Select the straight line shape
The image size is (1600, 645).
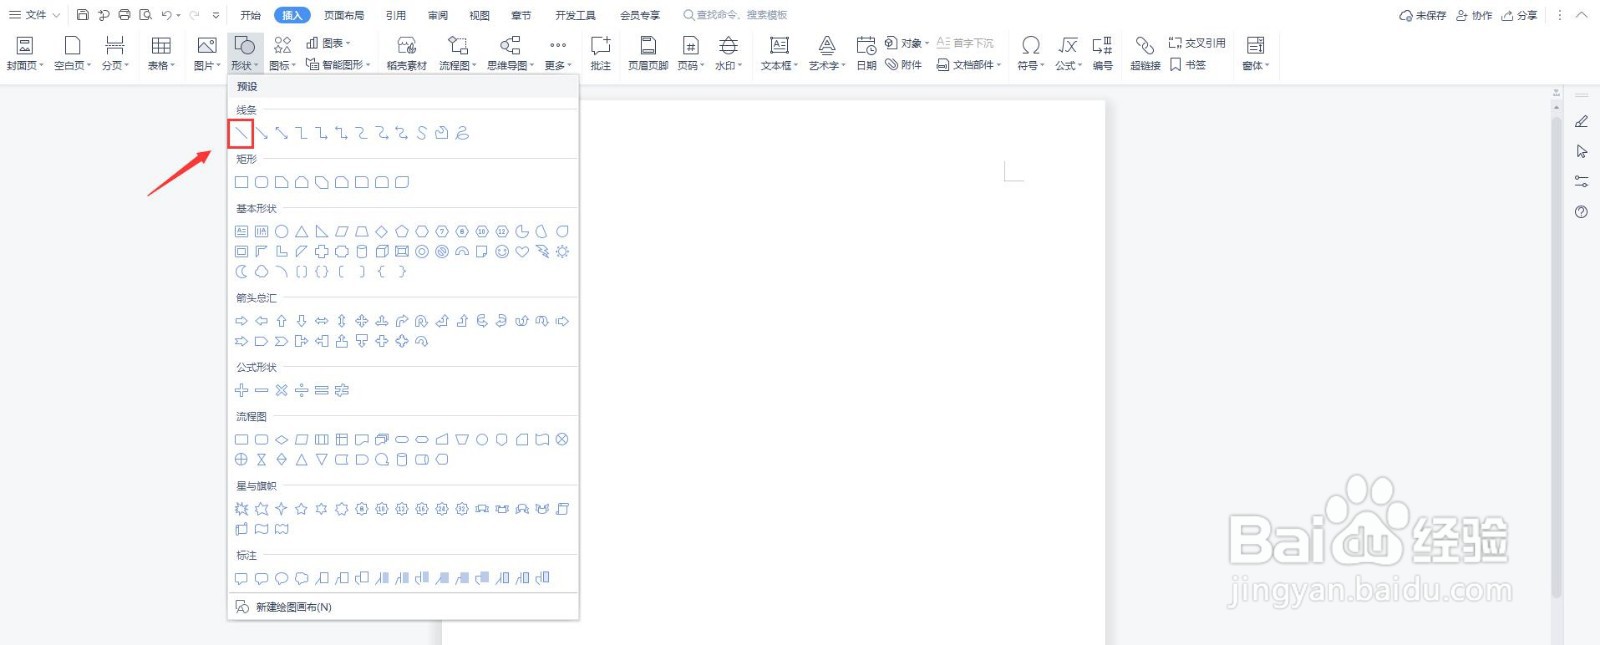241,133
